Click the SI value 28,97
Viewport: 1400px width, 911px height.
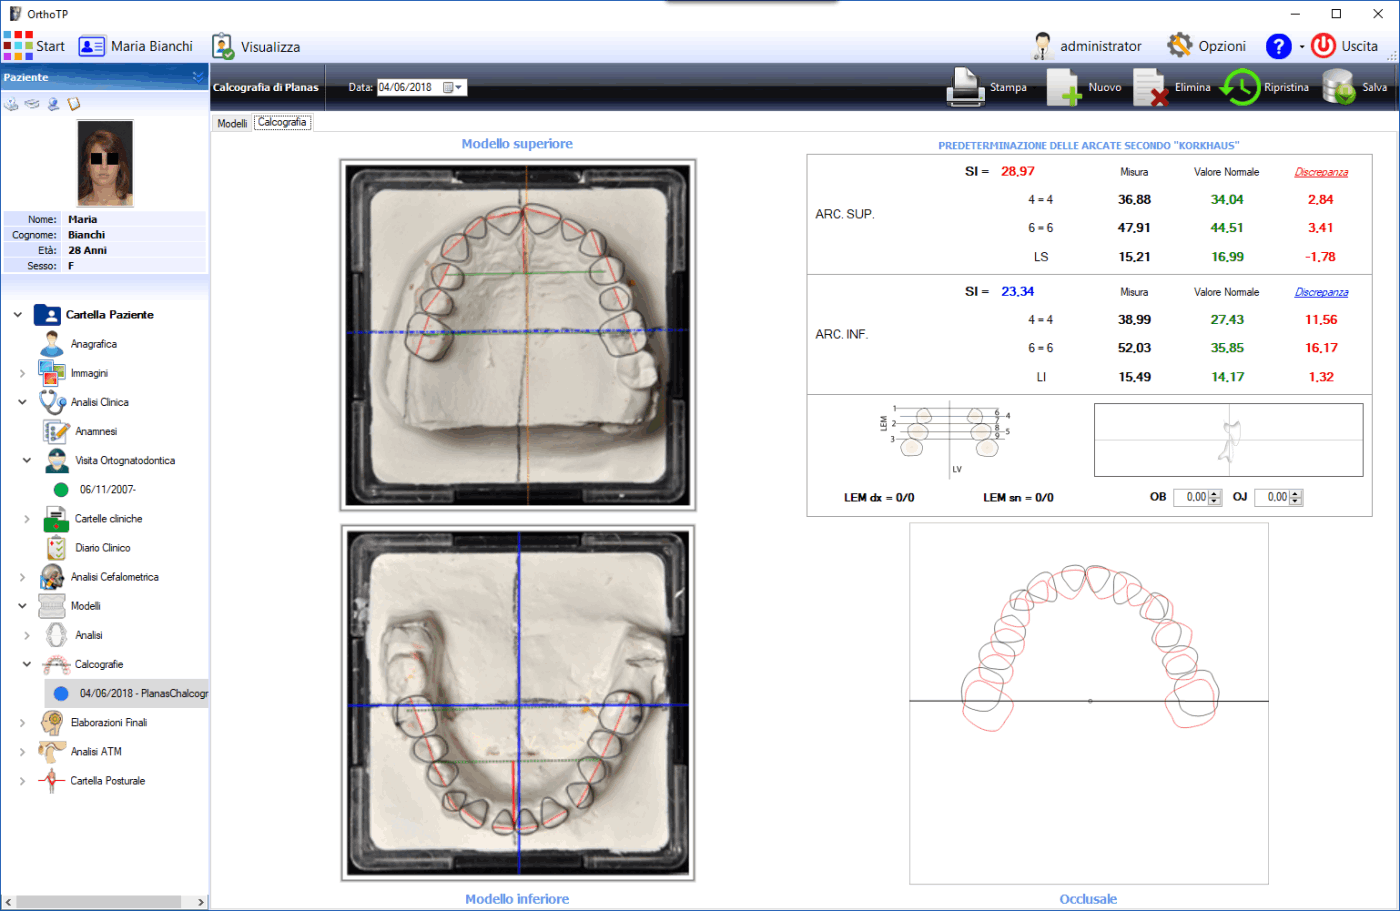point(1018,171)
